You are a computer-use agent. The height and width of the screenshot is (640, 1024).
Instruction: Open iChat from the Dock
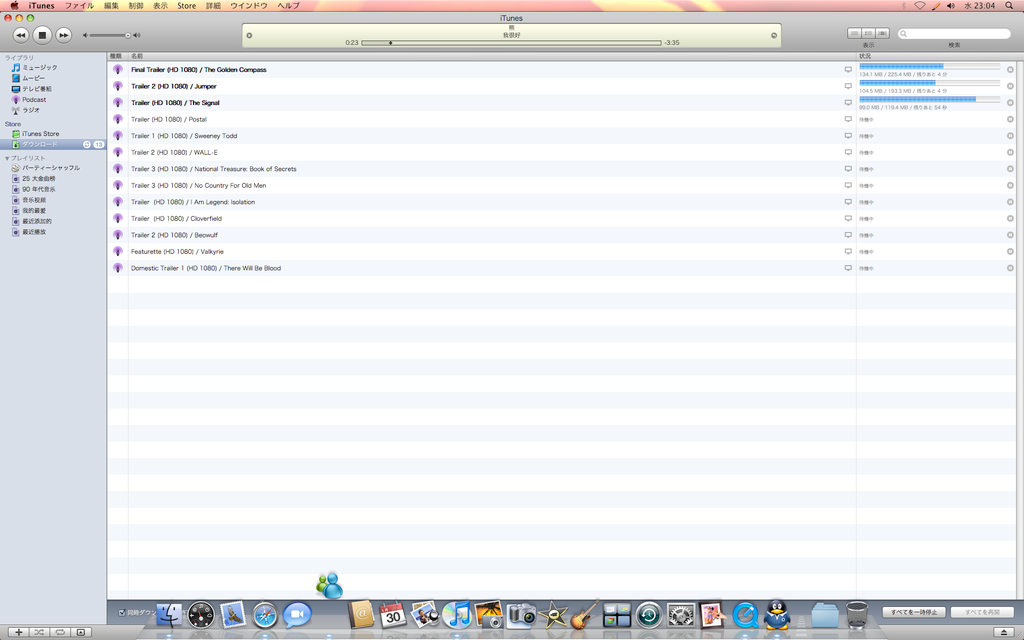click(x=296, y=615)
